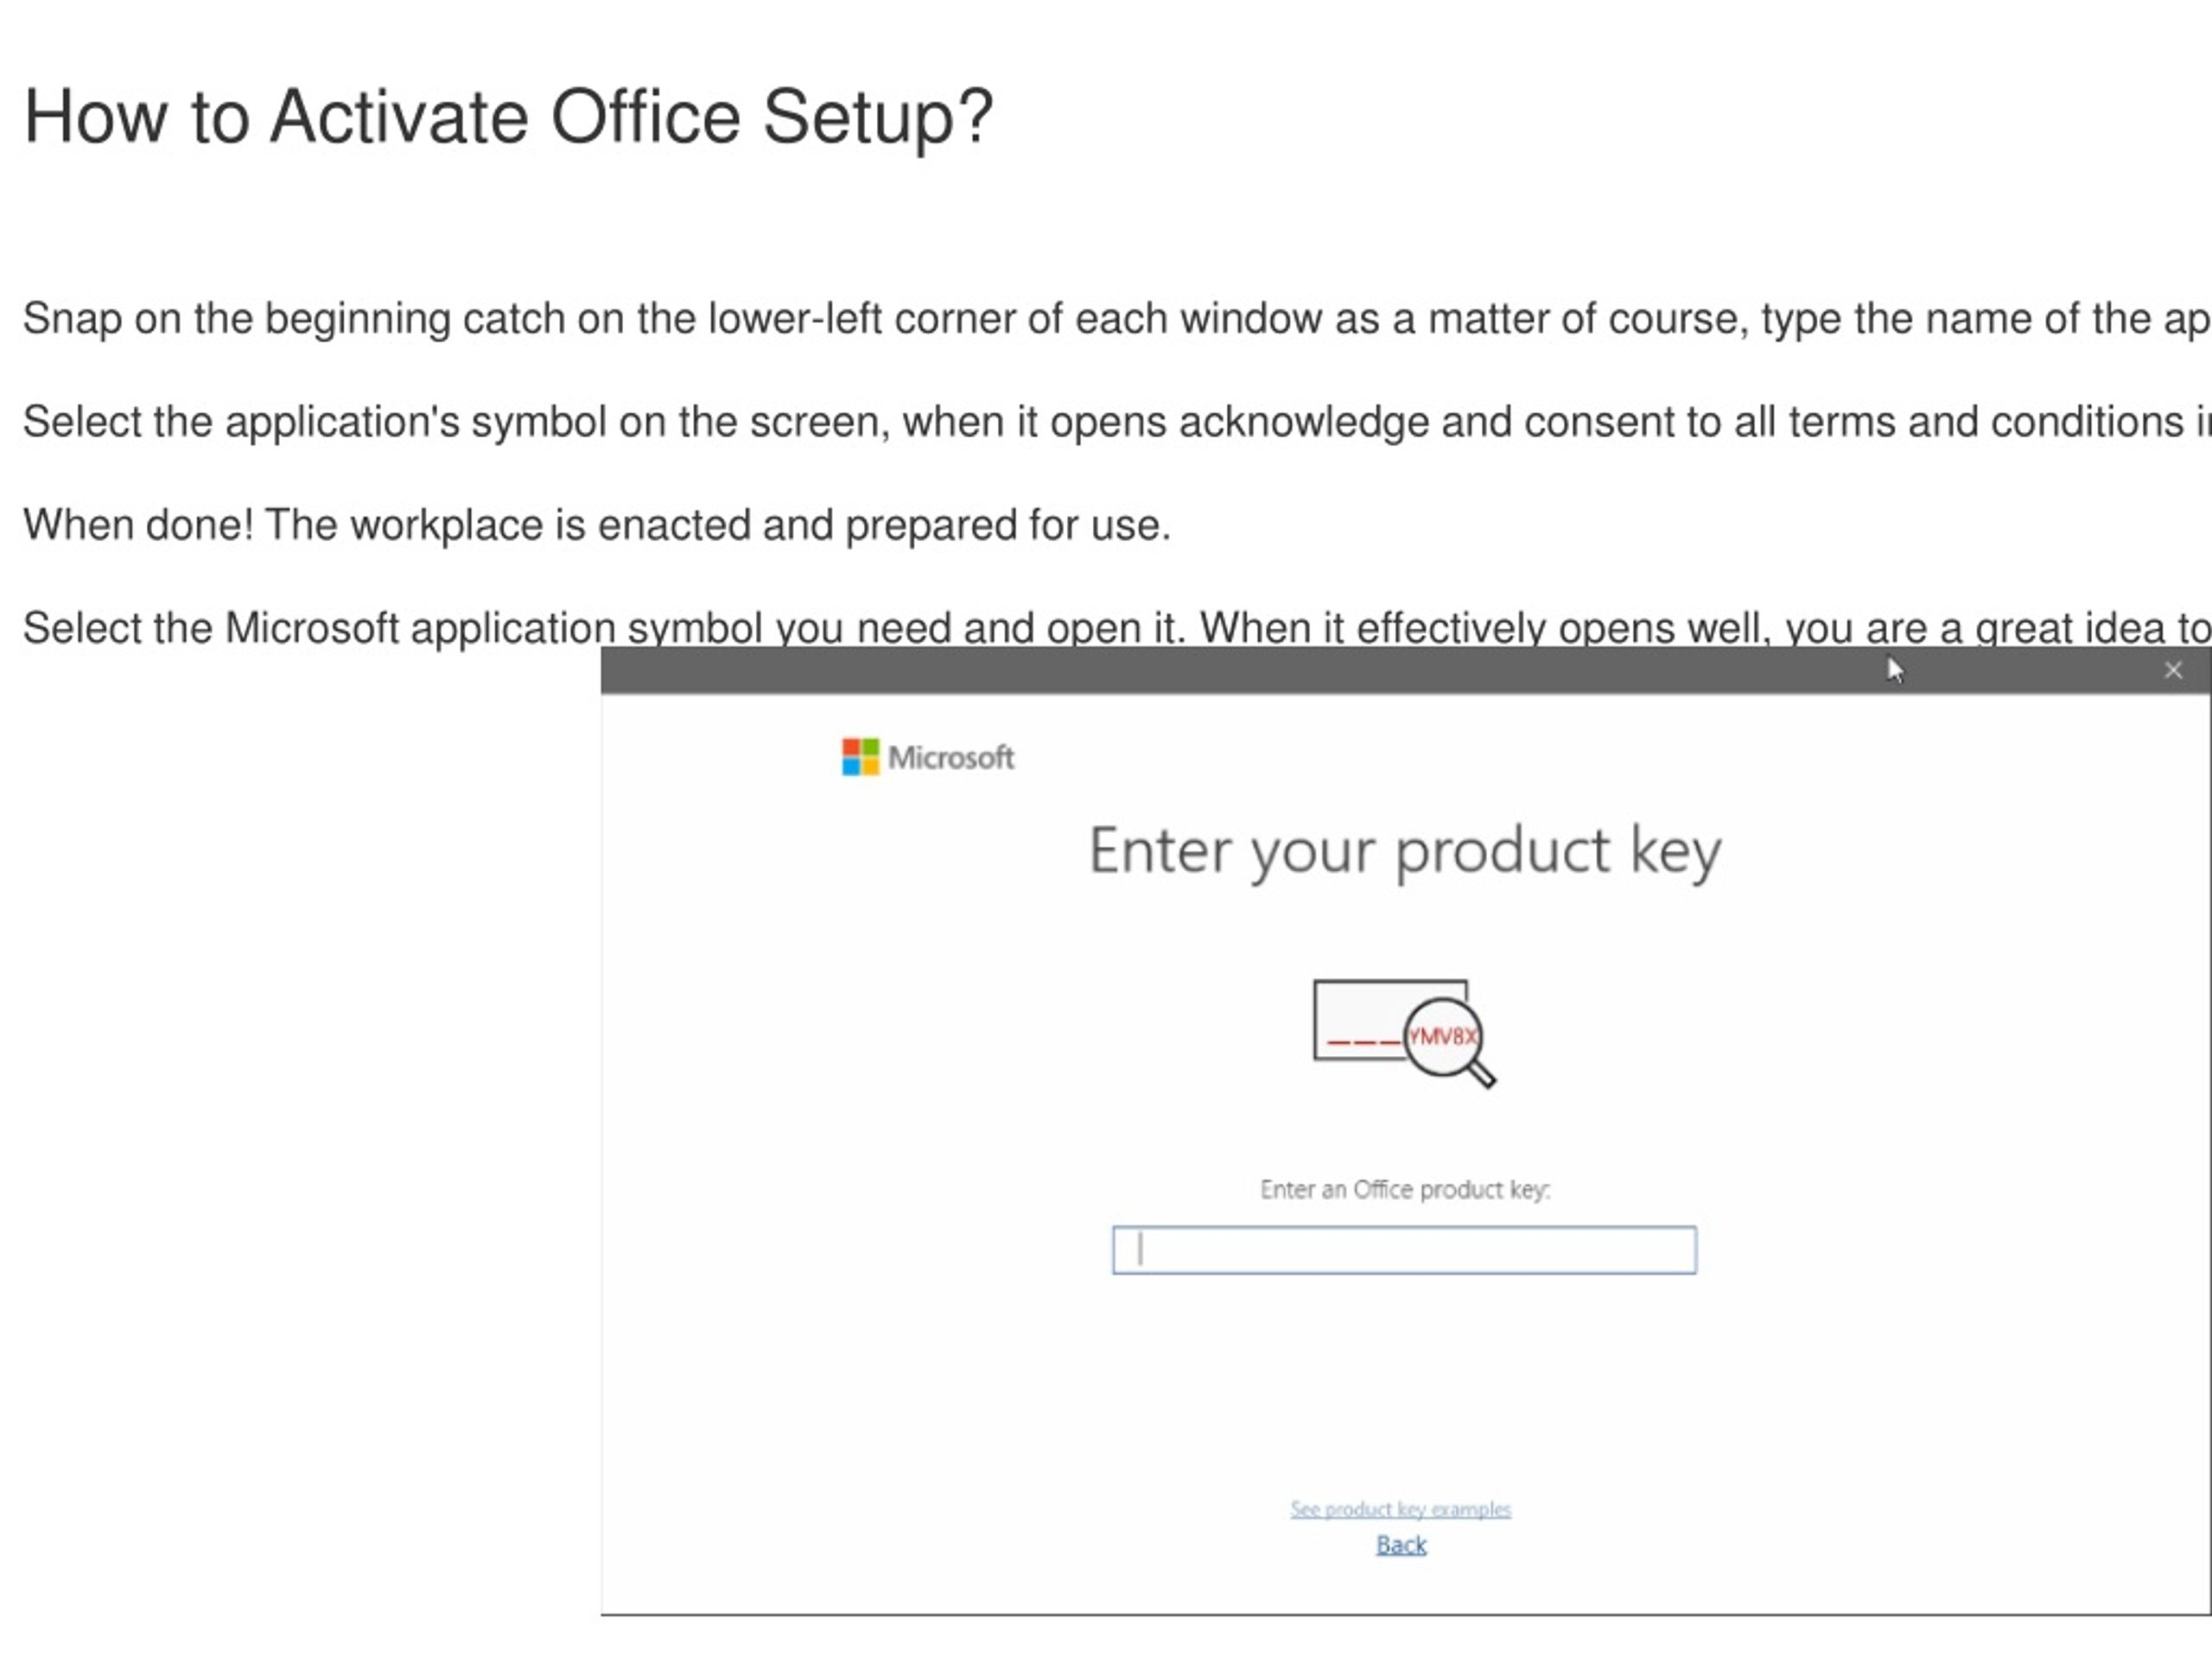The height and width of the screenshot is (1659, 2212).
Task: Click the paragraph starting Select the application's symbol
Action: 1116,422
